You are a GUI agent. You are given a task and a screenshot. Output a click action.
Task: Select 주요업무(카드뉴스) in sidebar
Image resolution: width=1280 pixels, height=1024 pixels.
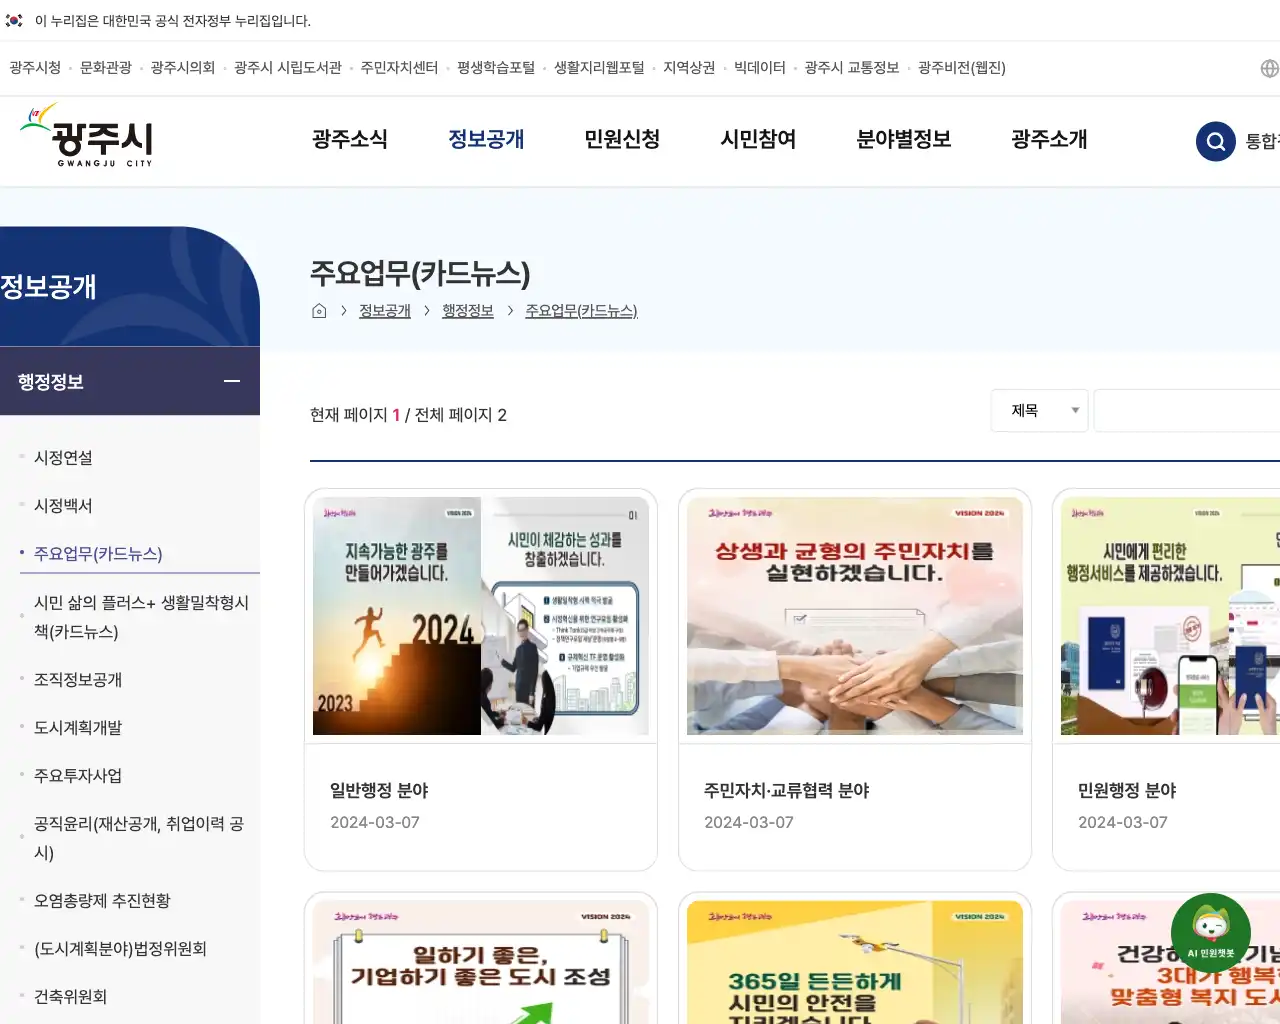coord(98,553)
